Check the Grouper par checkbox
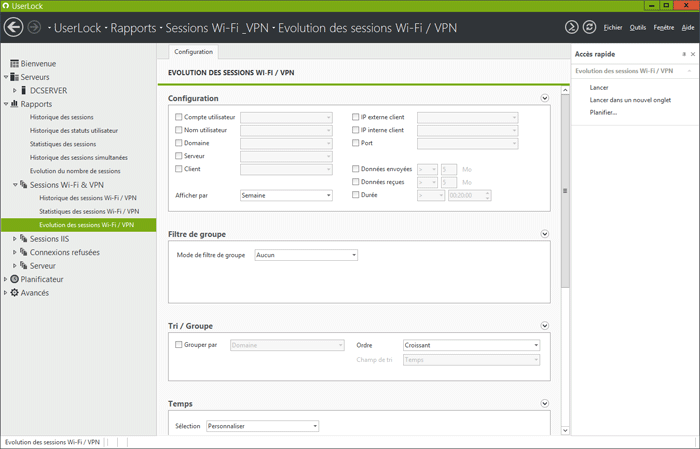The height and width of the screenshot is (449, 700). 179,345
